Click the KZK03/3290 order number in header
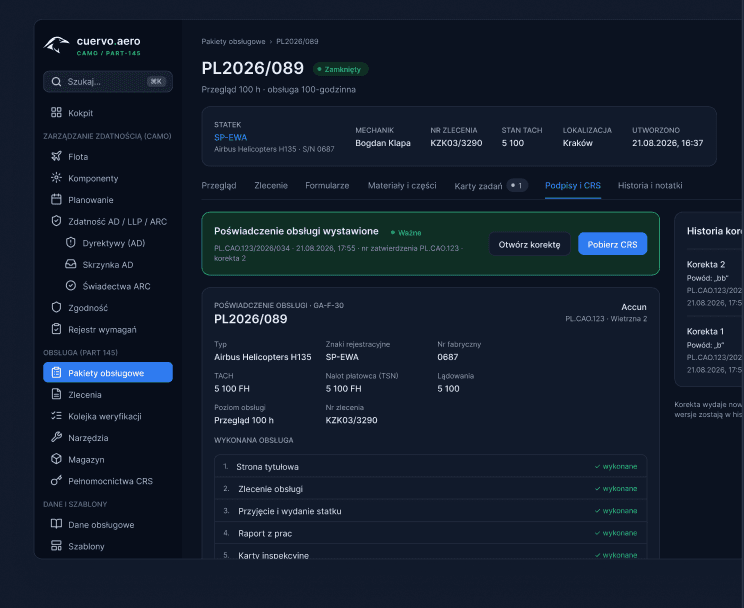The height and width of the screenshot is (608, 744). (x=456, y=143)
